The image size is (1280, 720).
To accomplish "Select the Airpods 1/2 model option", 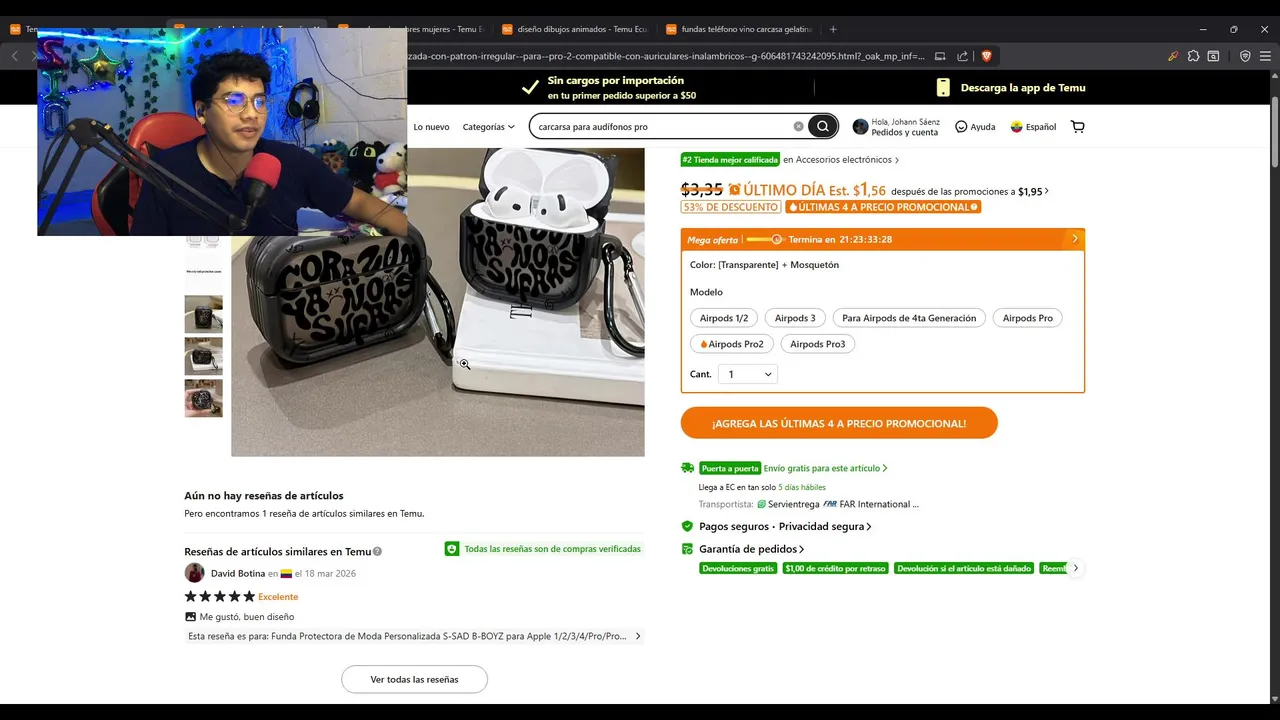I will coord(724,318).
